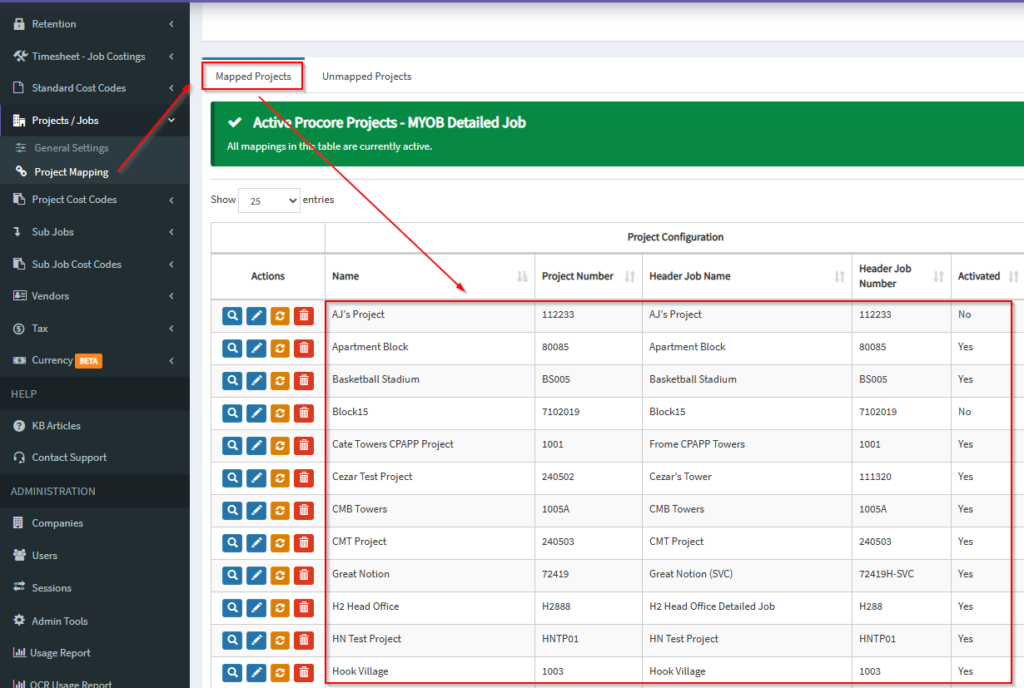Expand the Vendors sidebar menu
Screen dimensions: 1024x688
pos(95,296)
